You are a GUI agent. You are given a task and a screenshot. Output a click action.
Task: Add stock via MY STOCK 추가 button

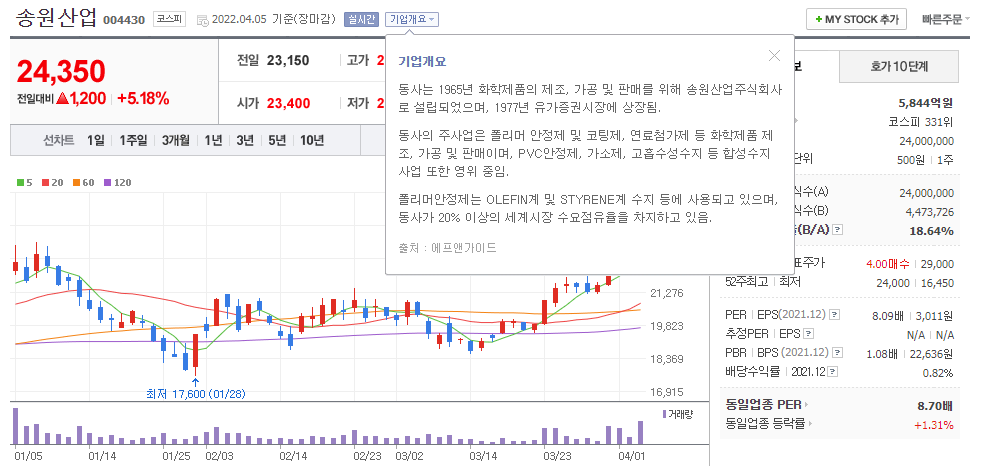pos(856,19)
